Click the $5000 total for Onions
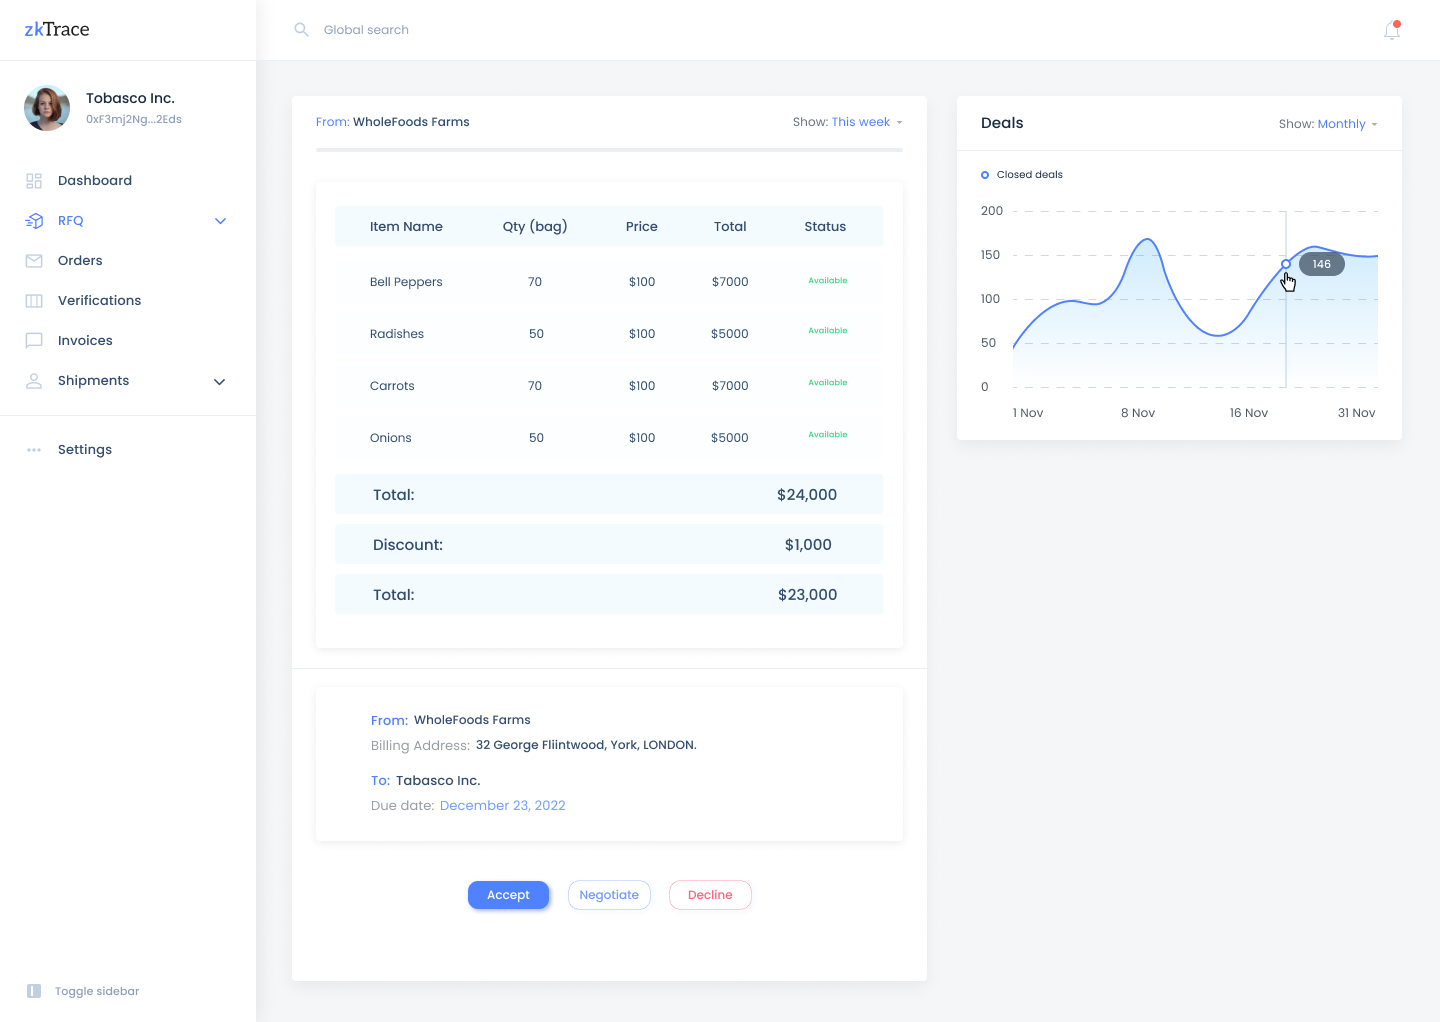Image resolution: width=1440 pixels, height=1022 pixels. click(730, 438)
